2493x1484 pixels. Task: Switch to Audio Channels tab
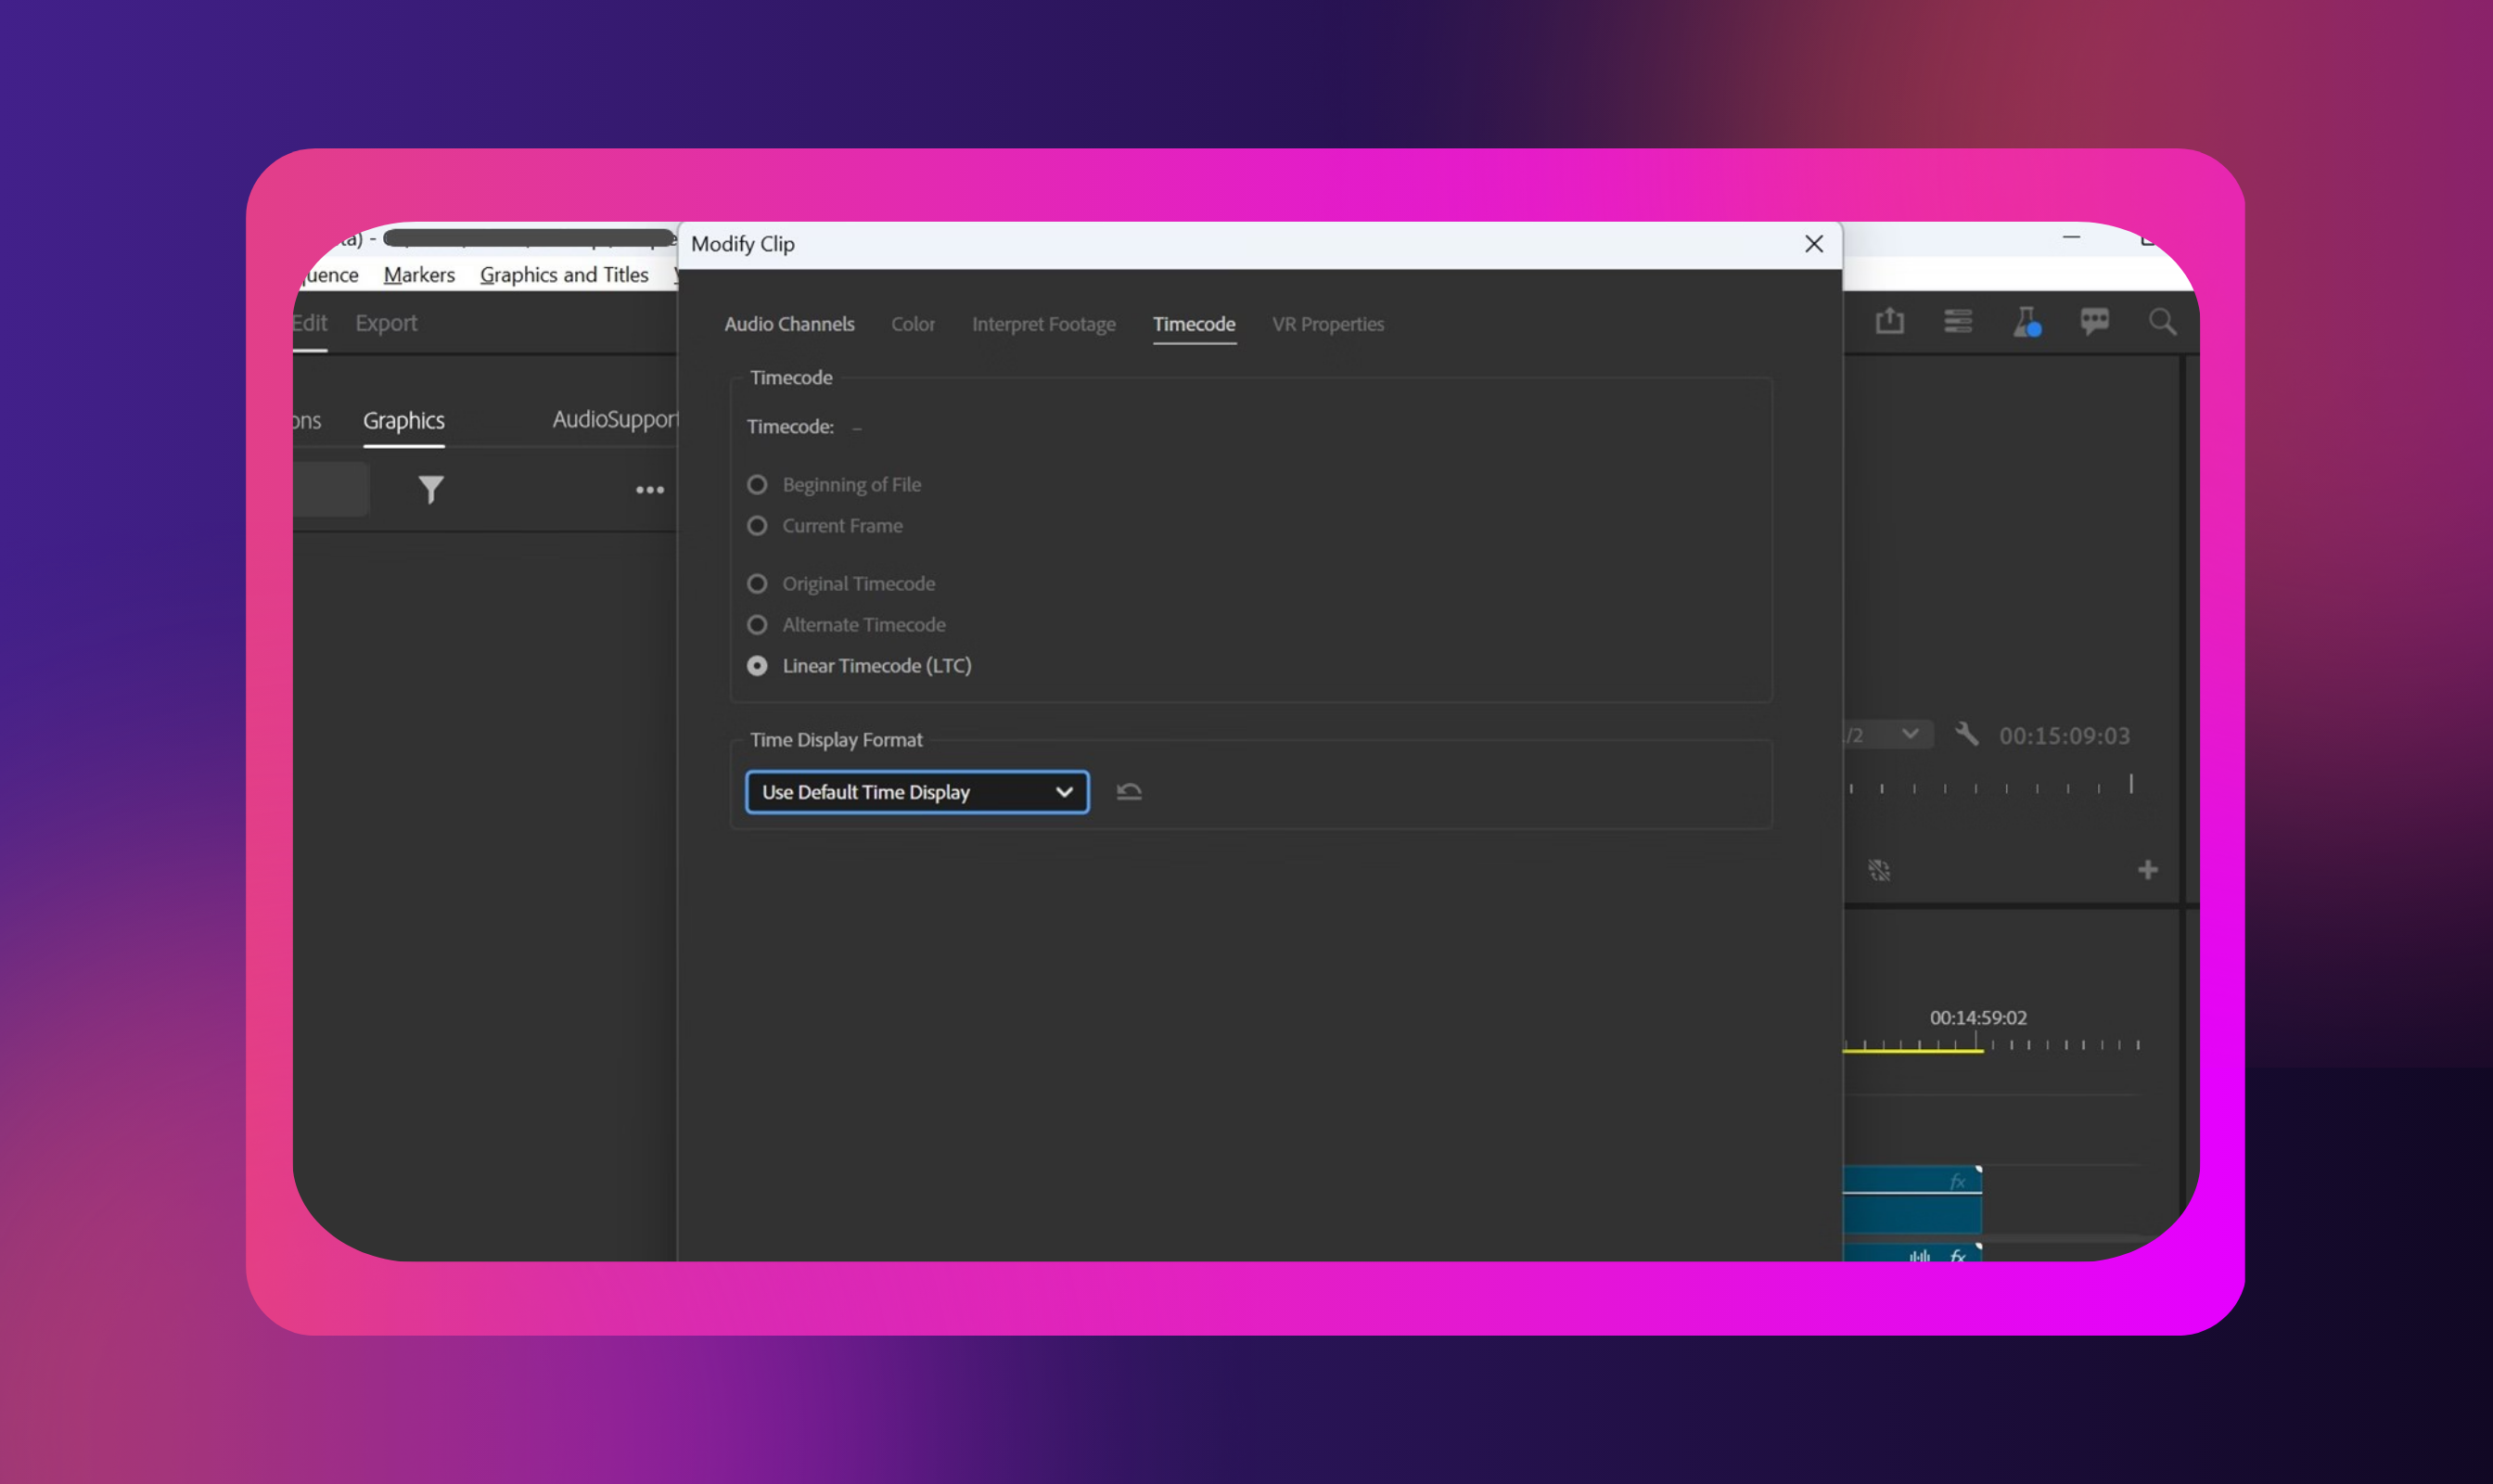(789, 324)
